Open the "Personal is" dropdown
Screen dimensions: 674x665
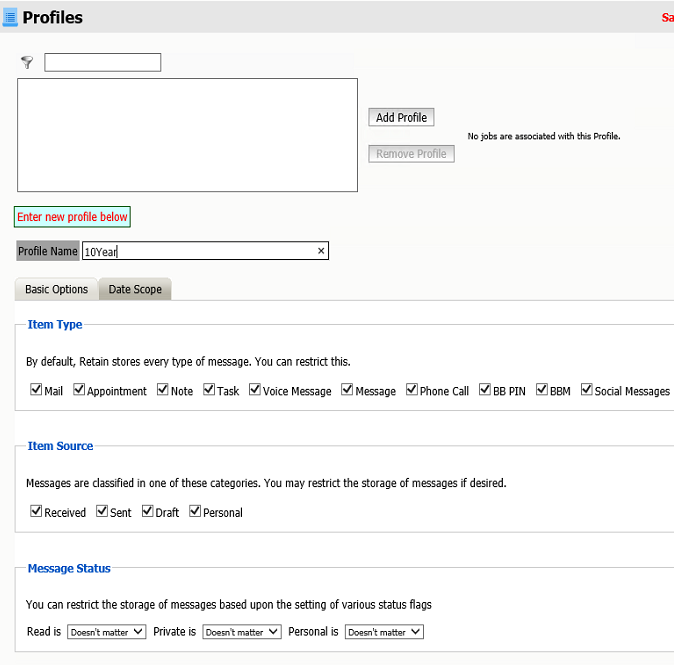coord(384,632)
